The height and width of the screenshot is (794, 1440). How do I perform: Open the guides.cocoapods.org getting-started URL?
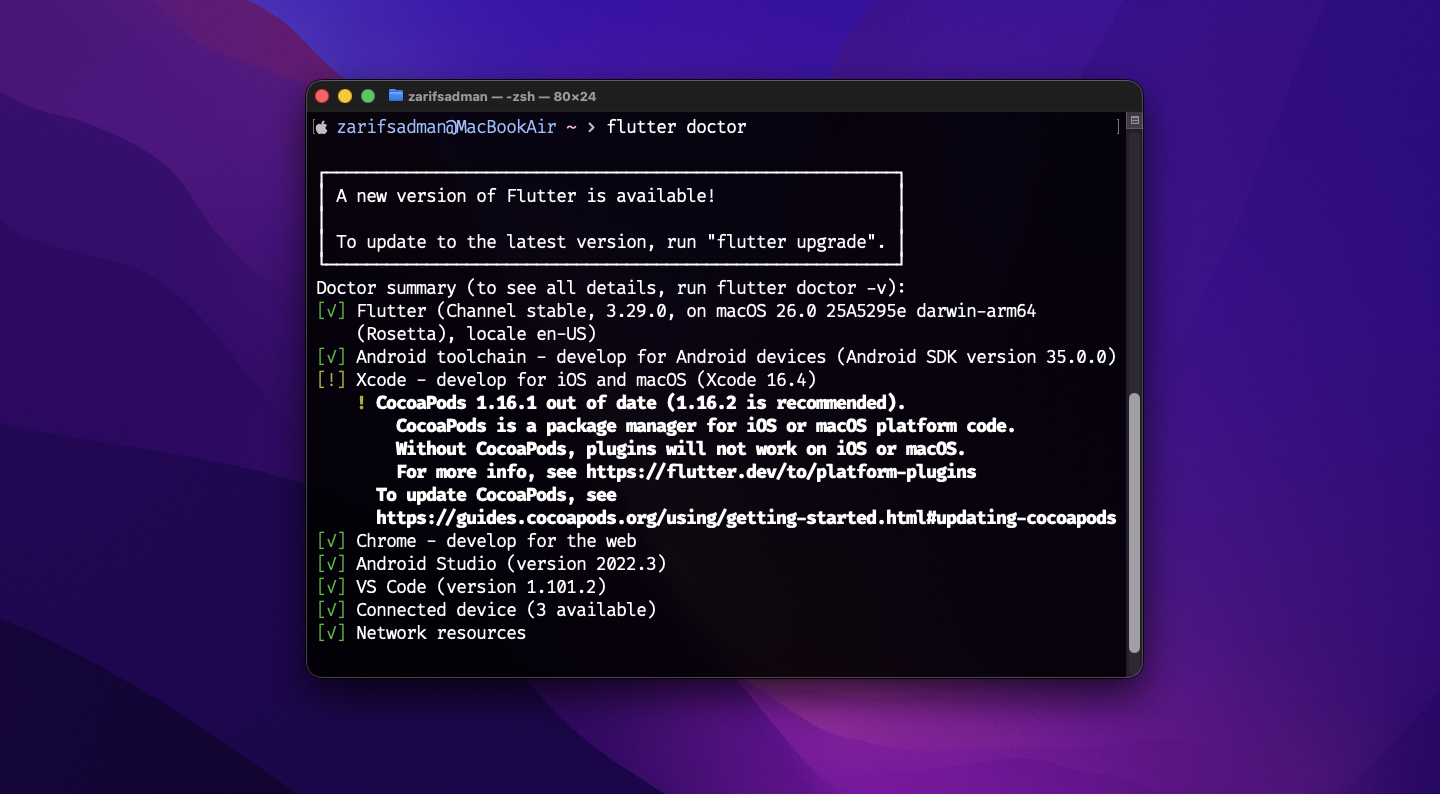[746, 518]
